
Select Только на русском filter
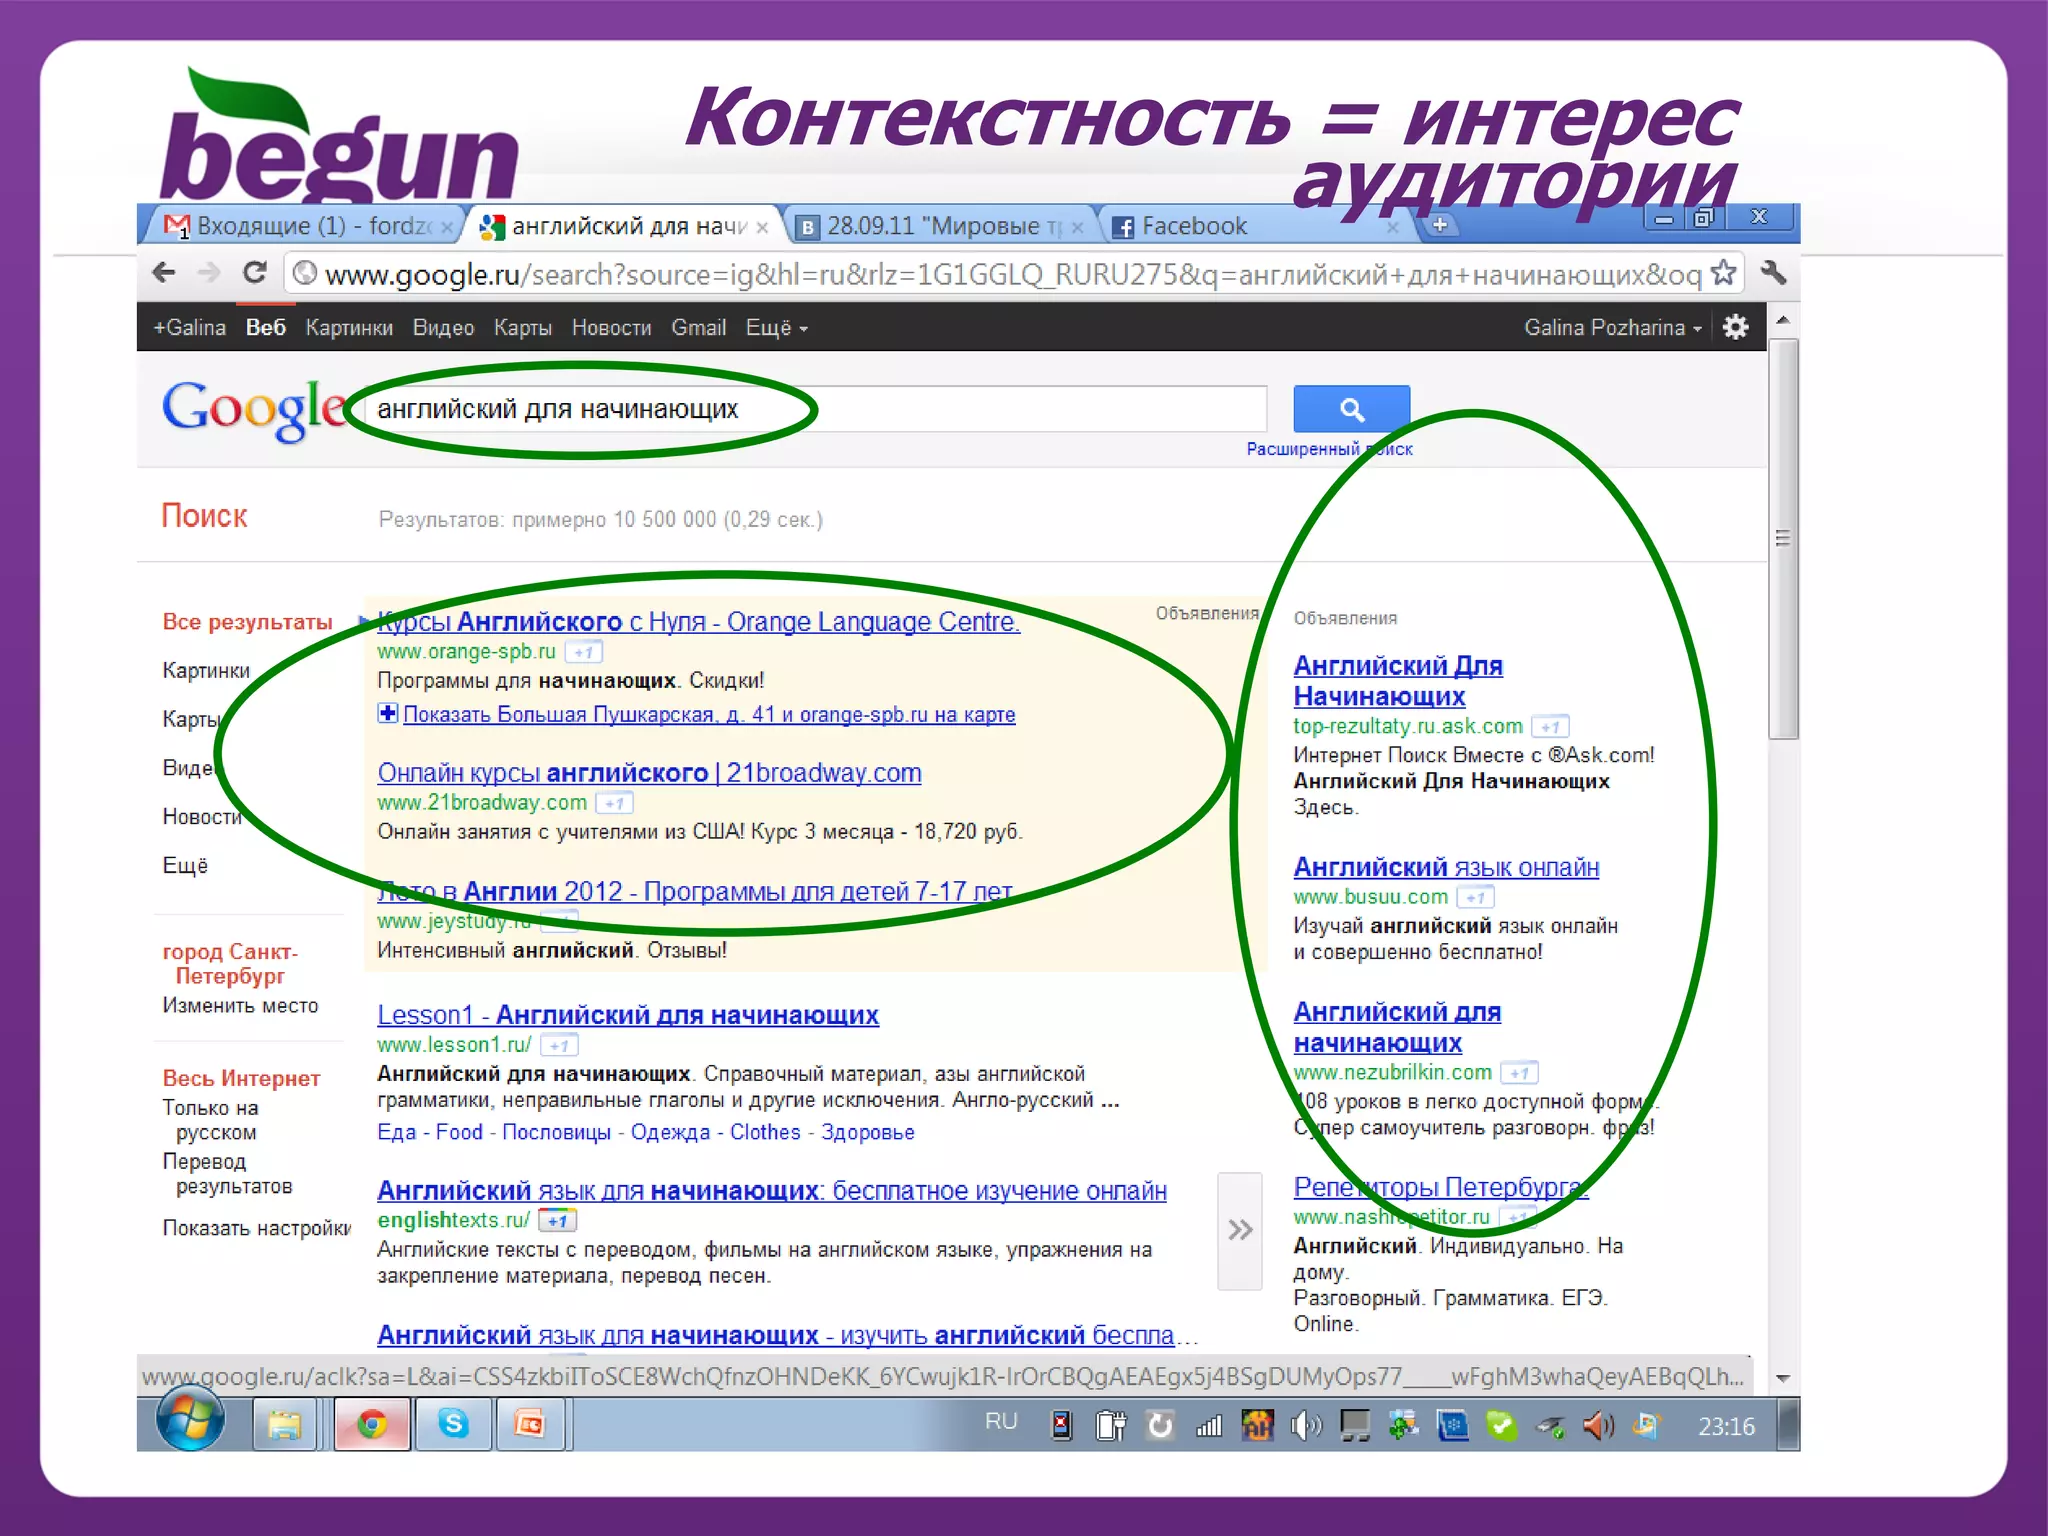pyautogui.click(x=210, y=1120)
